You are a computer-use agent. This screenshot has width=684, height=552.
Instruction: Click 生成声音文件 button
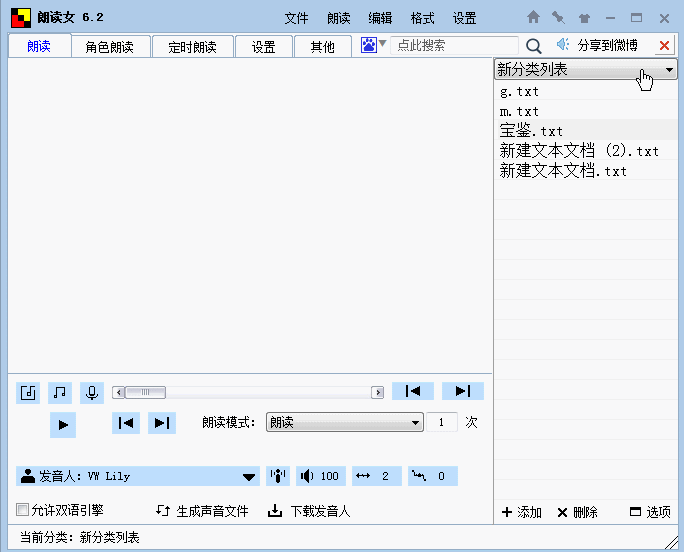pos(202,511)
